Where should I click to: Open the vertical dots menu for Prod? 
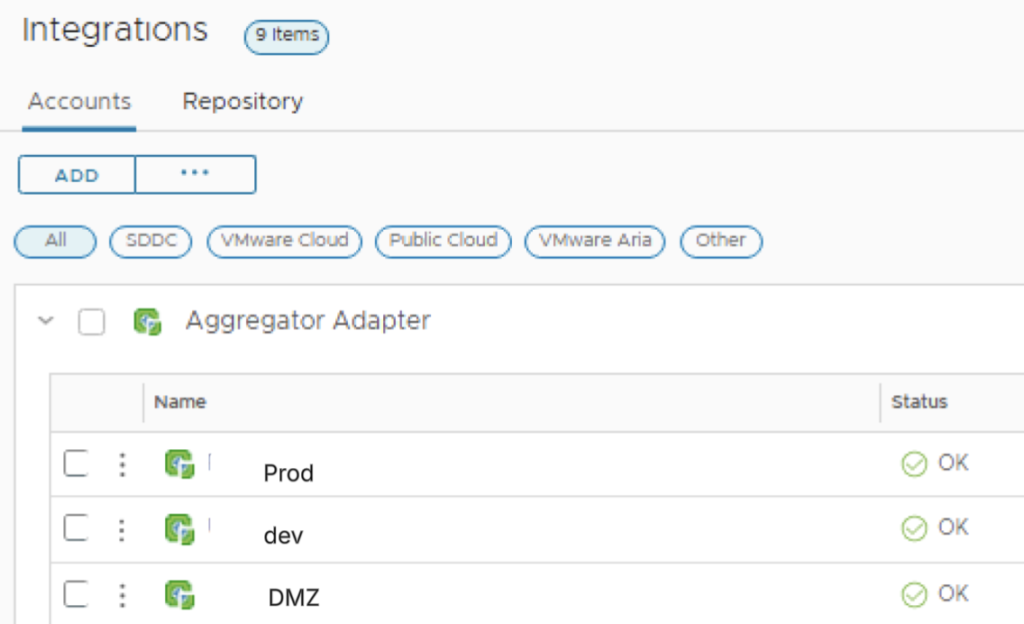pyautogui.click(x=122, y=465)
